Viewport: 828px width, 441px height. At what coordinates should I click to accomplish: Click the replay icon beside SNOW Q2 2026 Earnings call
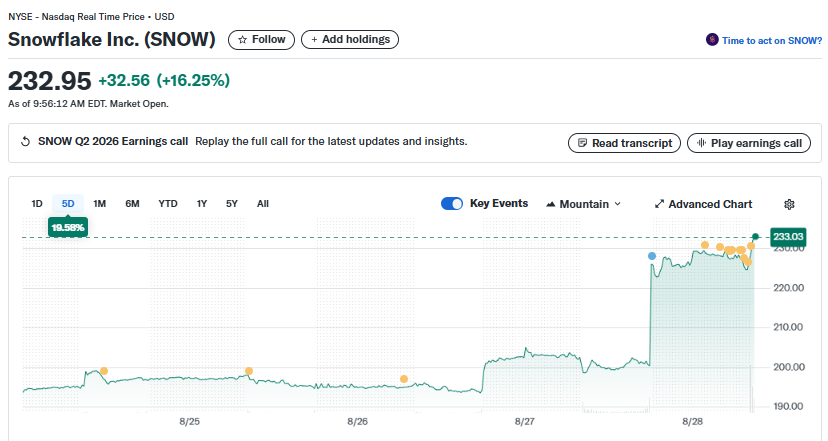[x=25, y=142]
